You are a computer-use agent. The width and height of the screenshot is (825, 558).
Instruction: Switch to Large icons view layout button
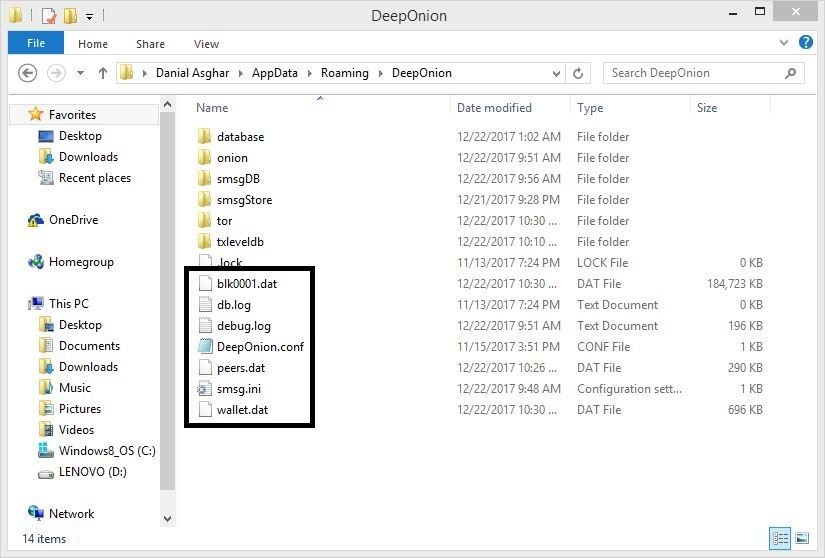[x=802, y=538]
